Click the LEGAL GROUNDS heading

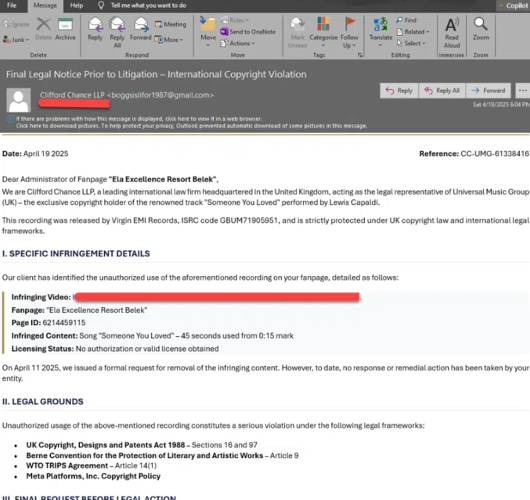click(43, 402)
